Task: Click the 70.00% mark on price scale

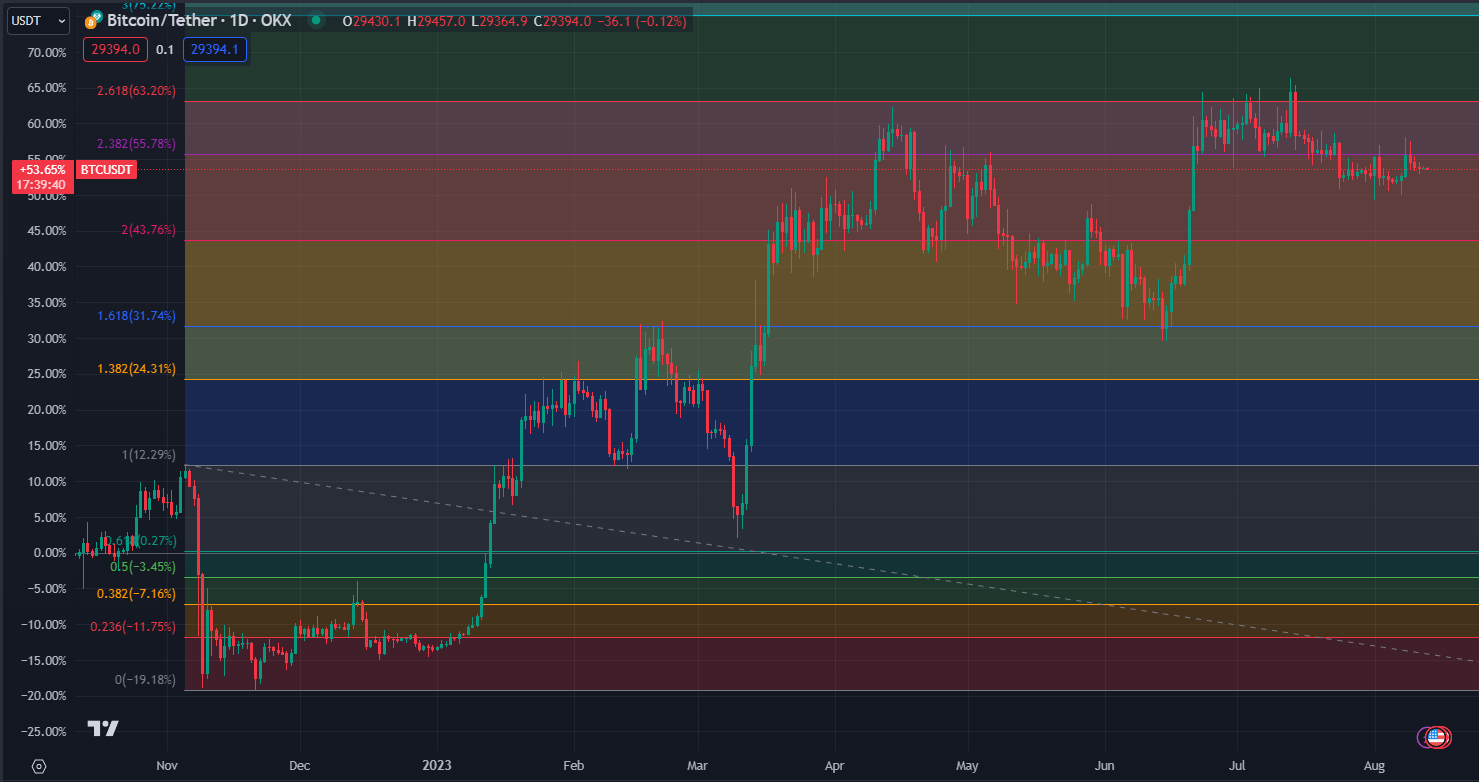Action: pyautogui.click(x=45, y=52)
